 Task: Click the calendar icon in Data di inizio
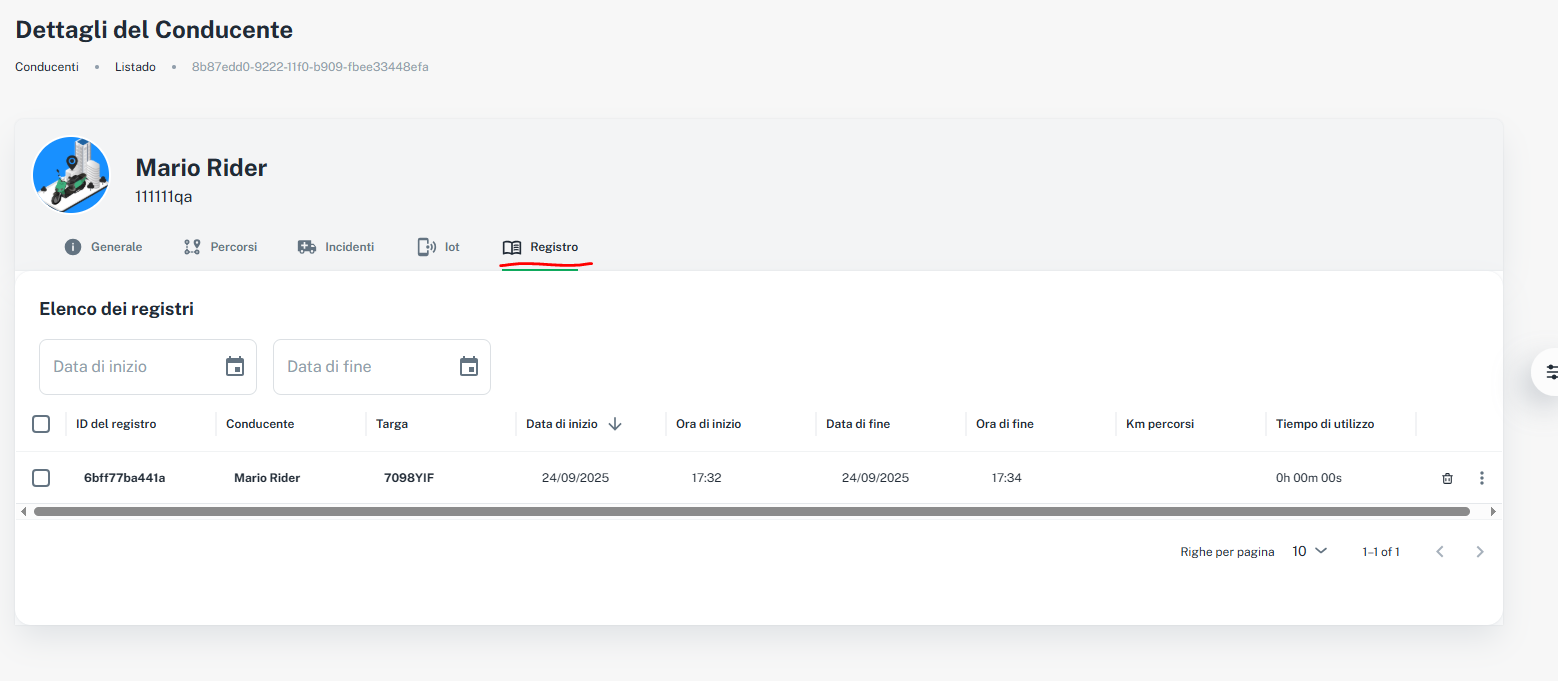point(235,367)
